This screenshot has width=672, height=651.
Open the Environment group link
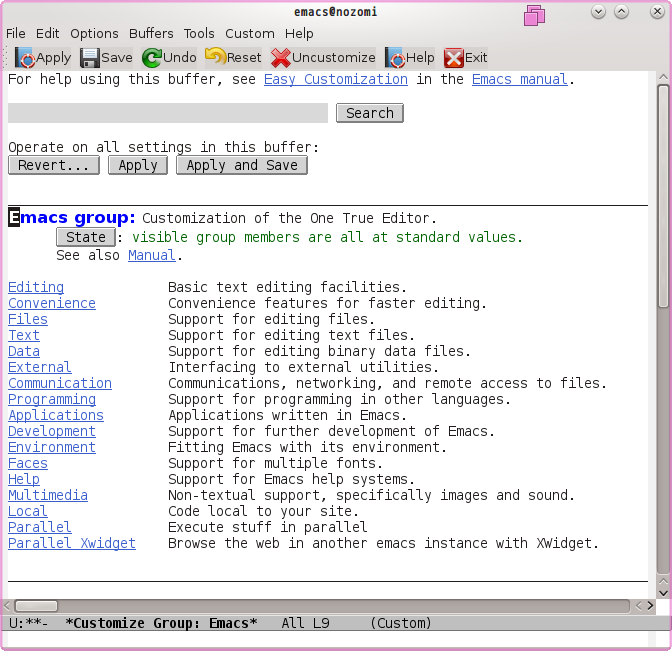point(52,447)
